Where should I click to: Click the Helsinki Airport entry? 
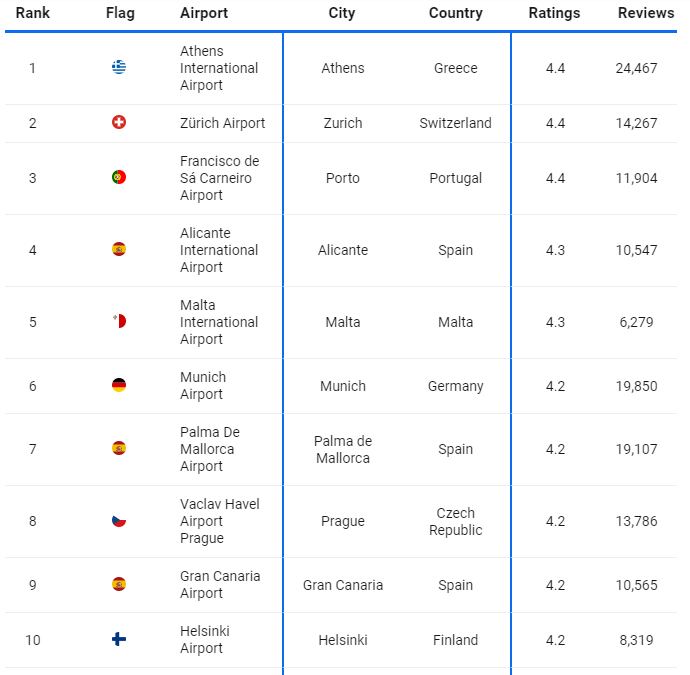205,640
